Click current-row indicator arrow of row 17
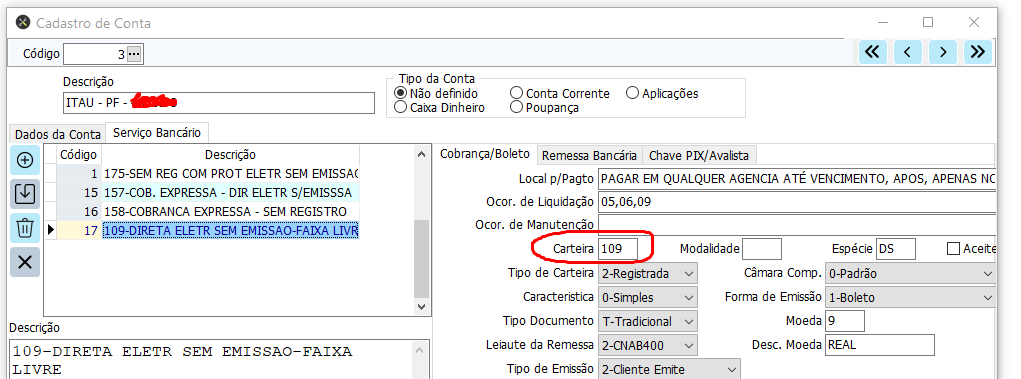The height and width of the screenshot is (379, 1021). click(51, 231)
